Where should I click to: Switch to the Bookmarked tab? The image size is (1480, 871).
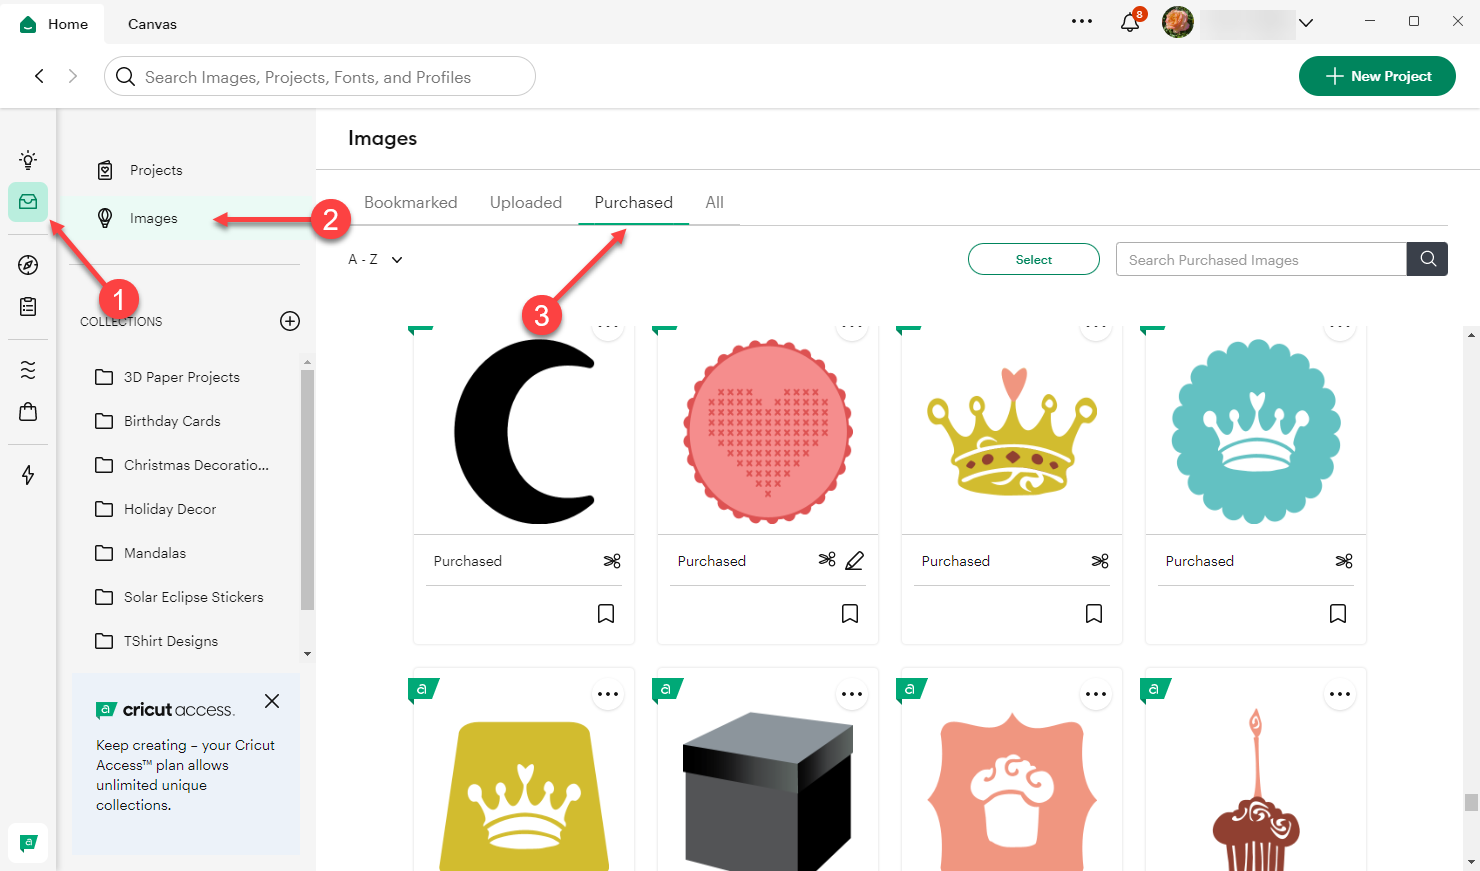pos(410,203)
